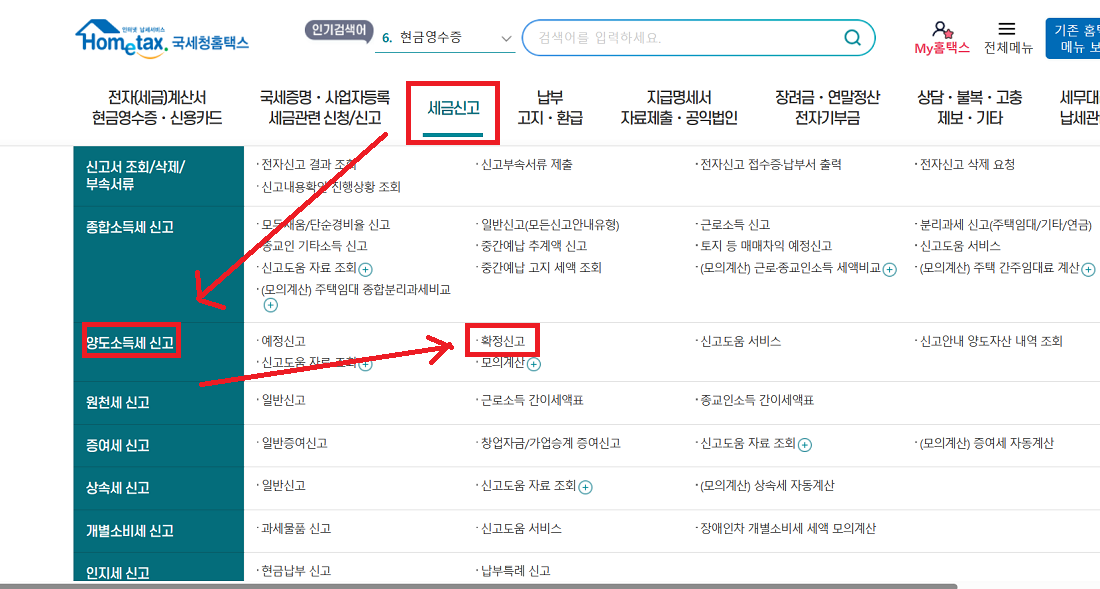1100x589 pixels.
Task: Open 모의계산 under 양도소득세 신고
Action: tap(501, 362)
